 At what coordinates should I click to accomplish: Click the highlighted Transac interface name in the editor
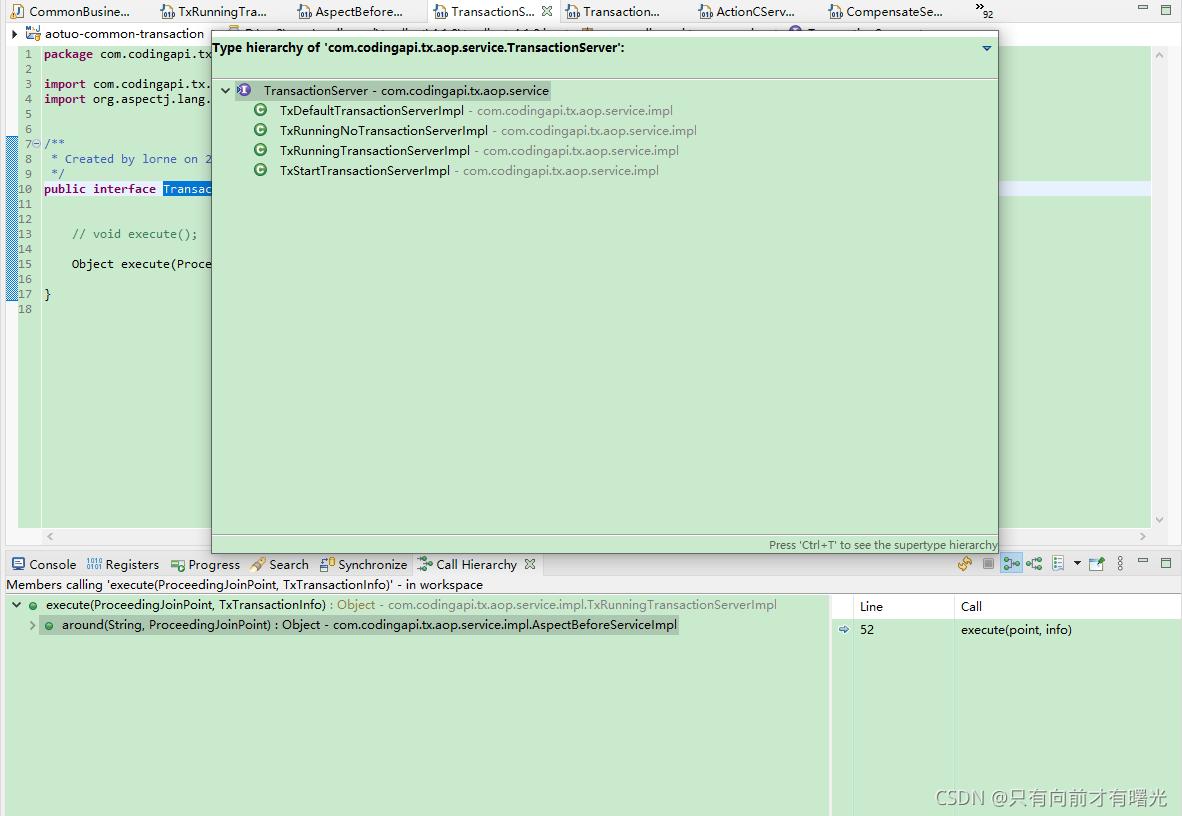point(187,189)
